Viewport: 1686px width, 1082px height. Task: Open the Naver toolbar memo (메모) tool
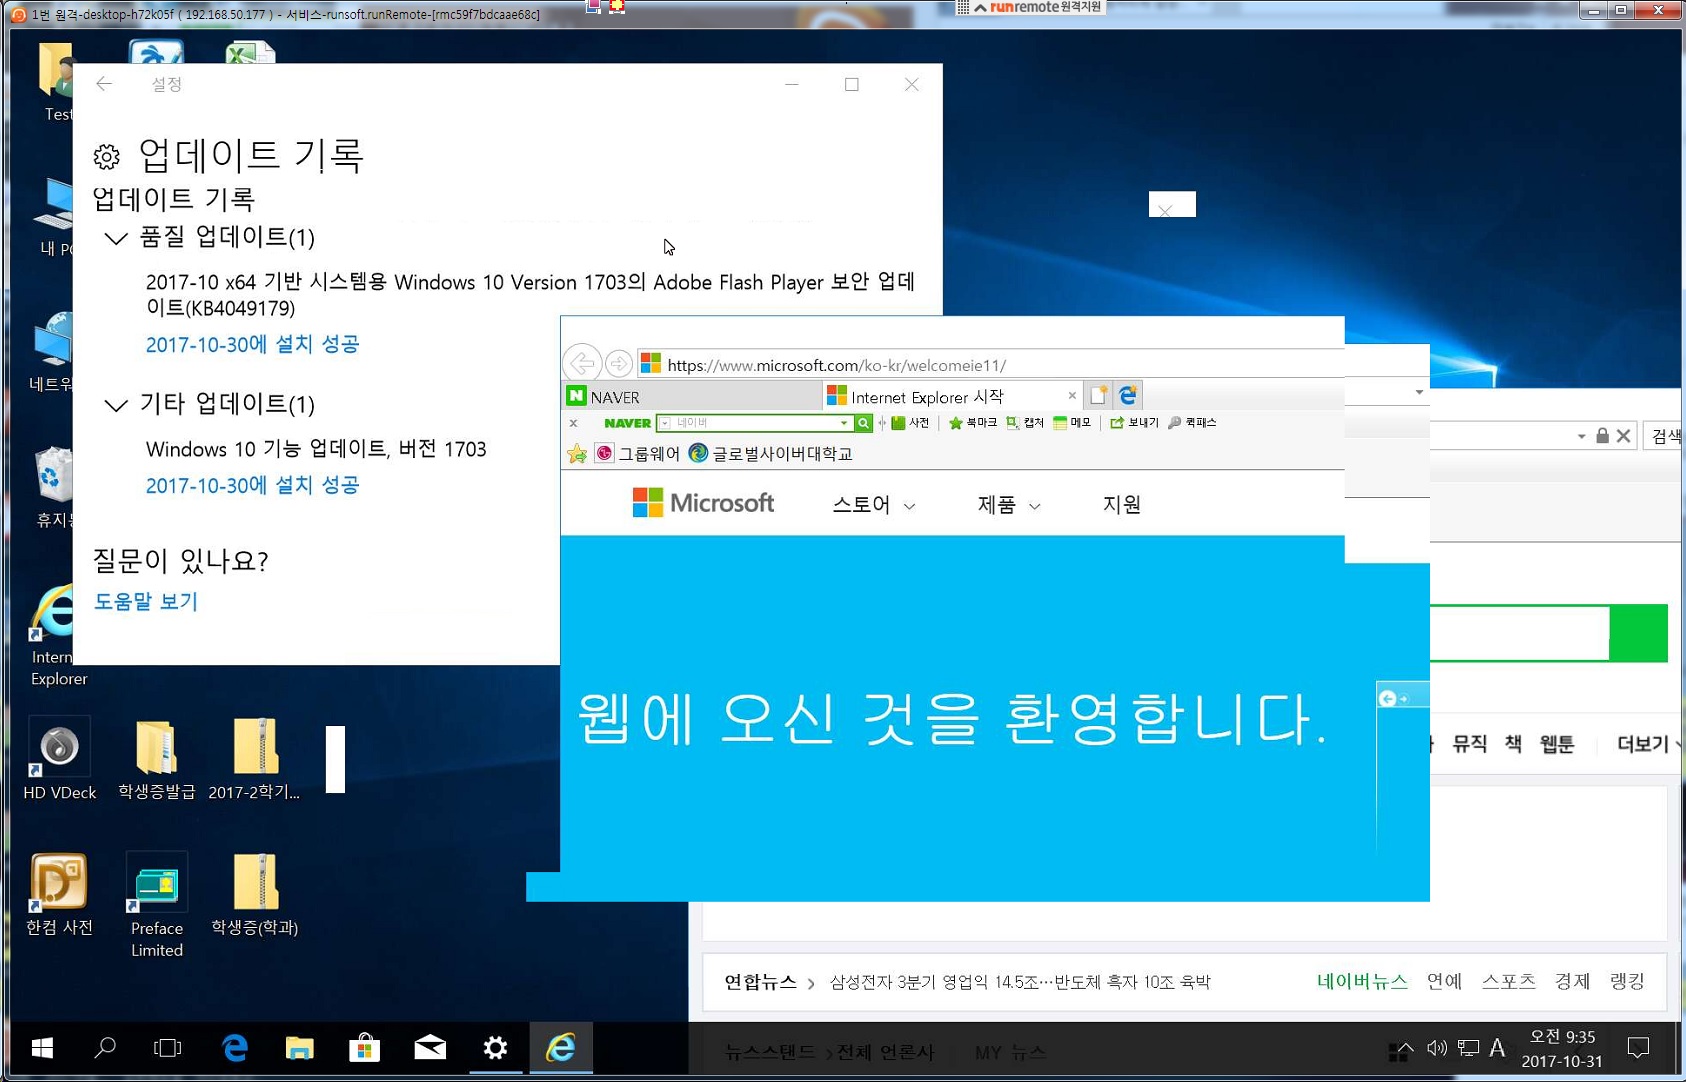[1072, 423]
